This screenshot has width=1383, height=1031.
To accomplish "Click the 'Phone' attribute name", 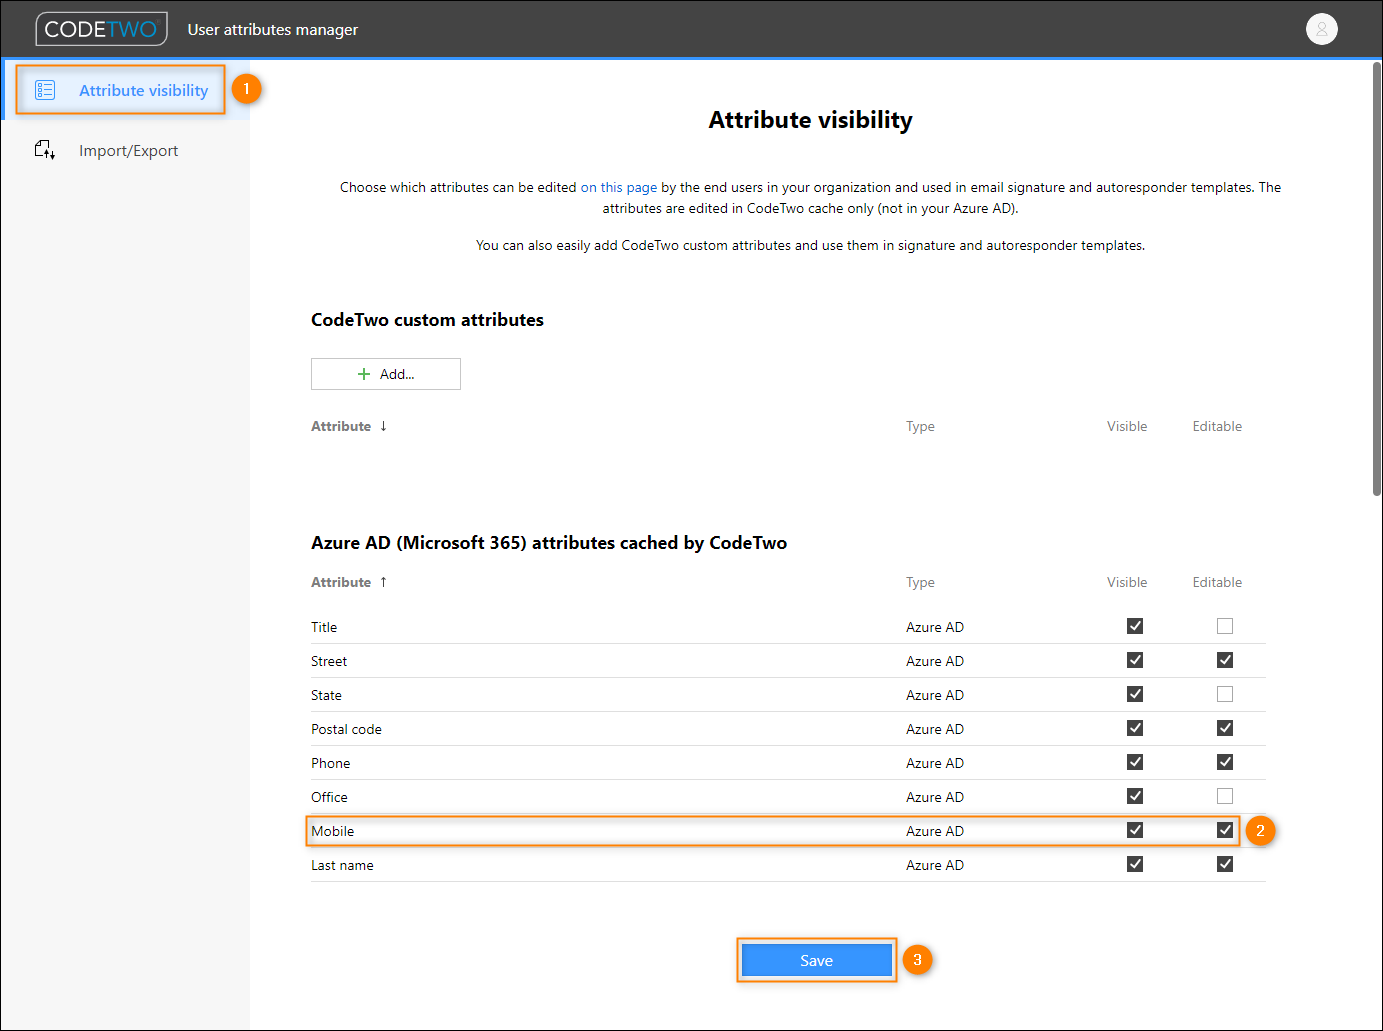I will [x=330, y=763].
